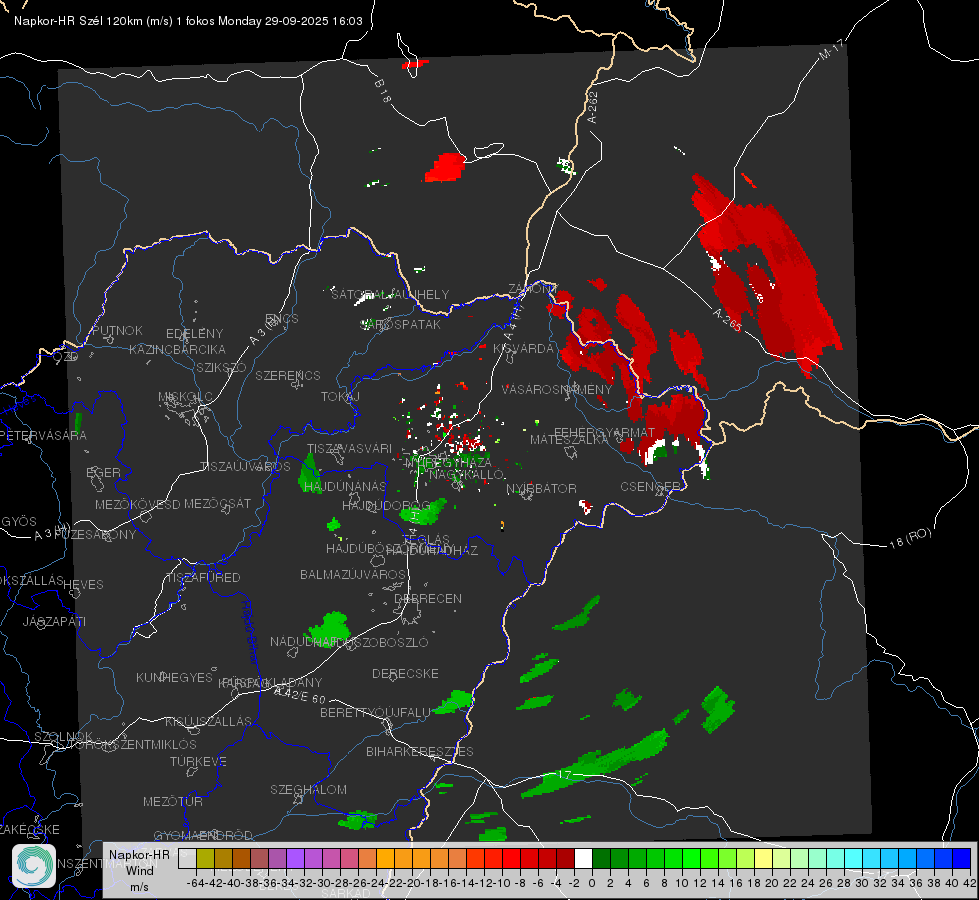Click the NYÍRBÁTOR town label
The image size is (979, 900).
pos(541,488)
